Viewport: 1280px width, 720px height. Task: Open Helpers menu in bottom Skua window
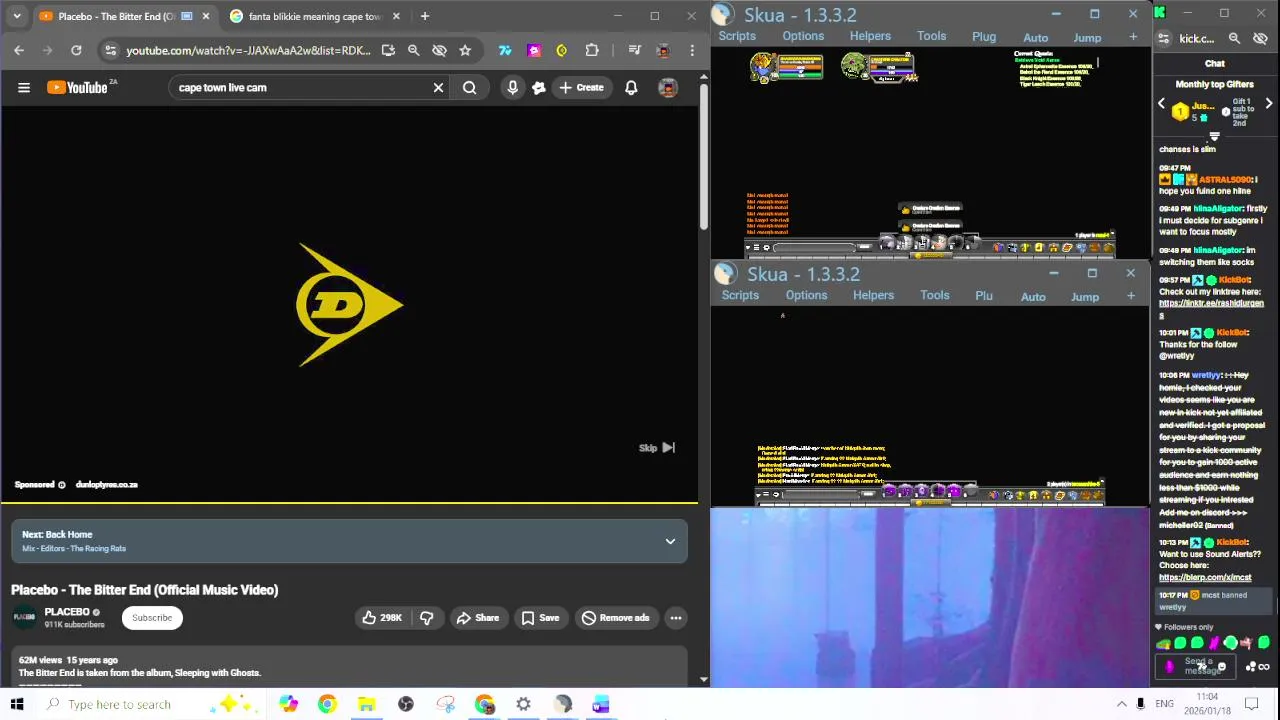(873, 295)
